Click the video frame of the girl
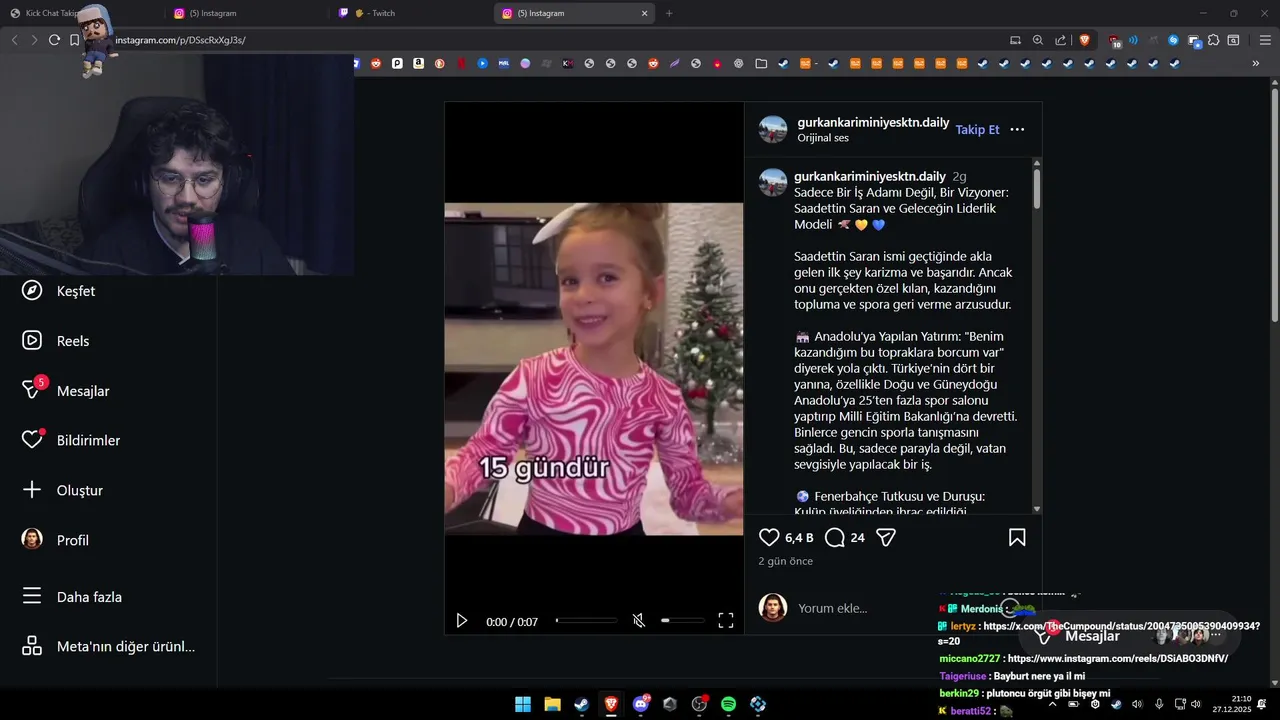 [594, 369]
